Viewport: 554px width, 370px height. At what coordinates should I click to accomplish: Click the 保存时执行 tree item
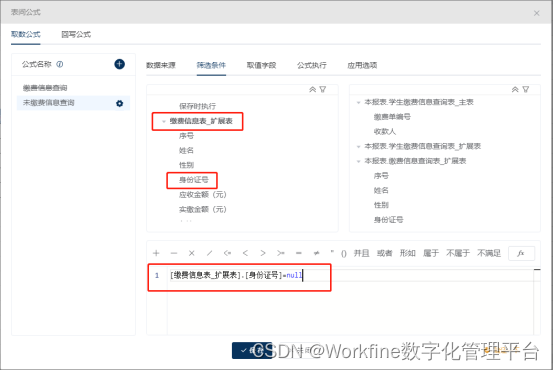197,106
